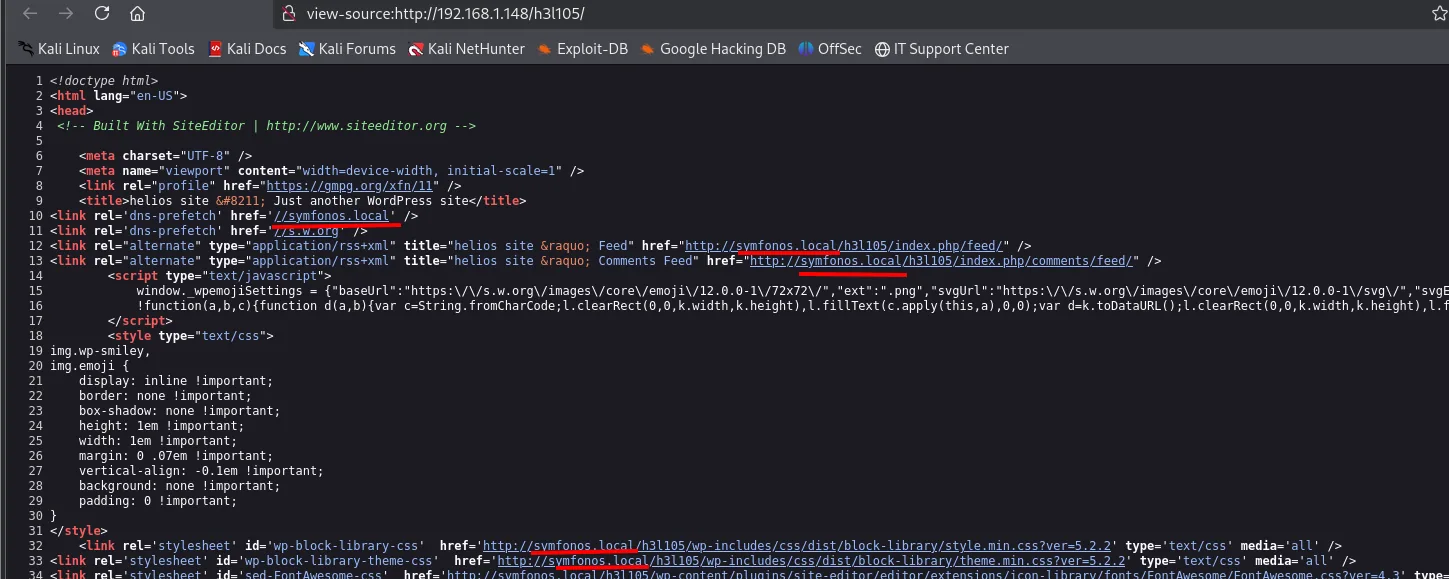Click the meta charset="UTF-8" line
The height and width of the screenshot is (579, 1449).
[166, 156]
